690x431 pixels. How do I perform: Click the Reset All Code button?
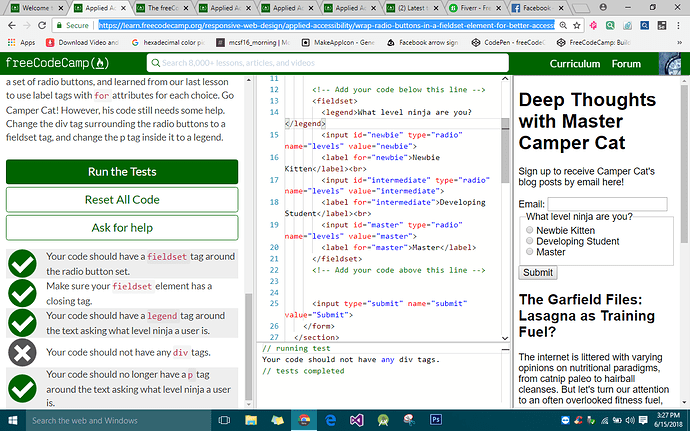pyautogui.click(x=122, y=200)
